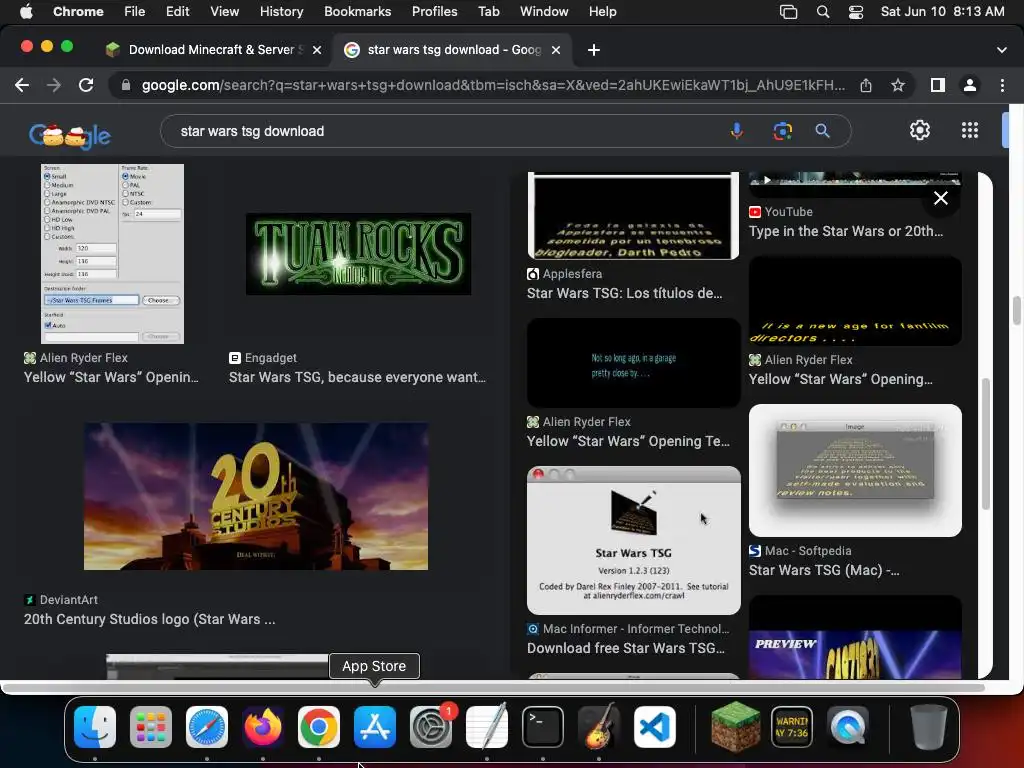
Task: Click the Share page icon in address bar
Action: click(866, 85)
